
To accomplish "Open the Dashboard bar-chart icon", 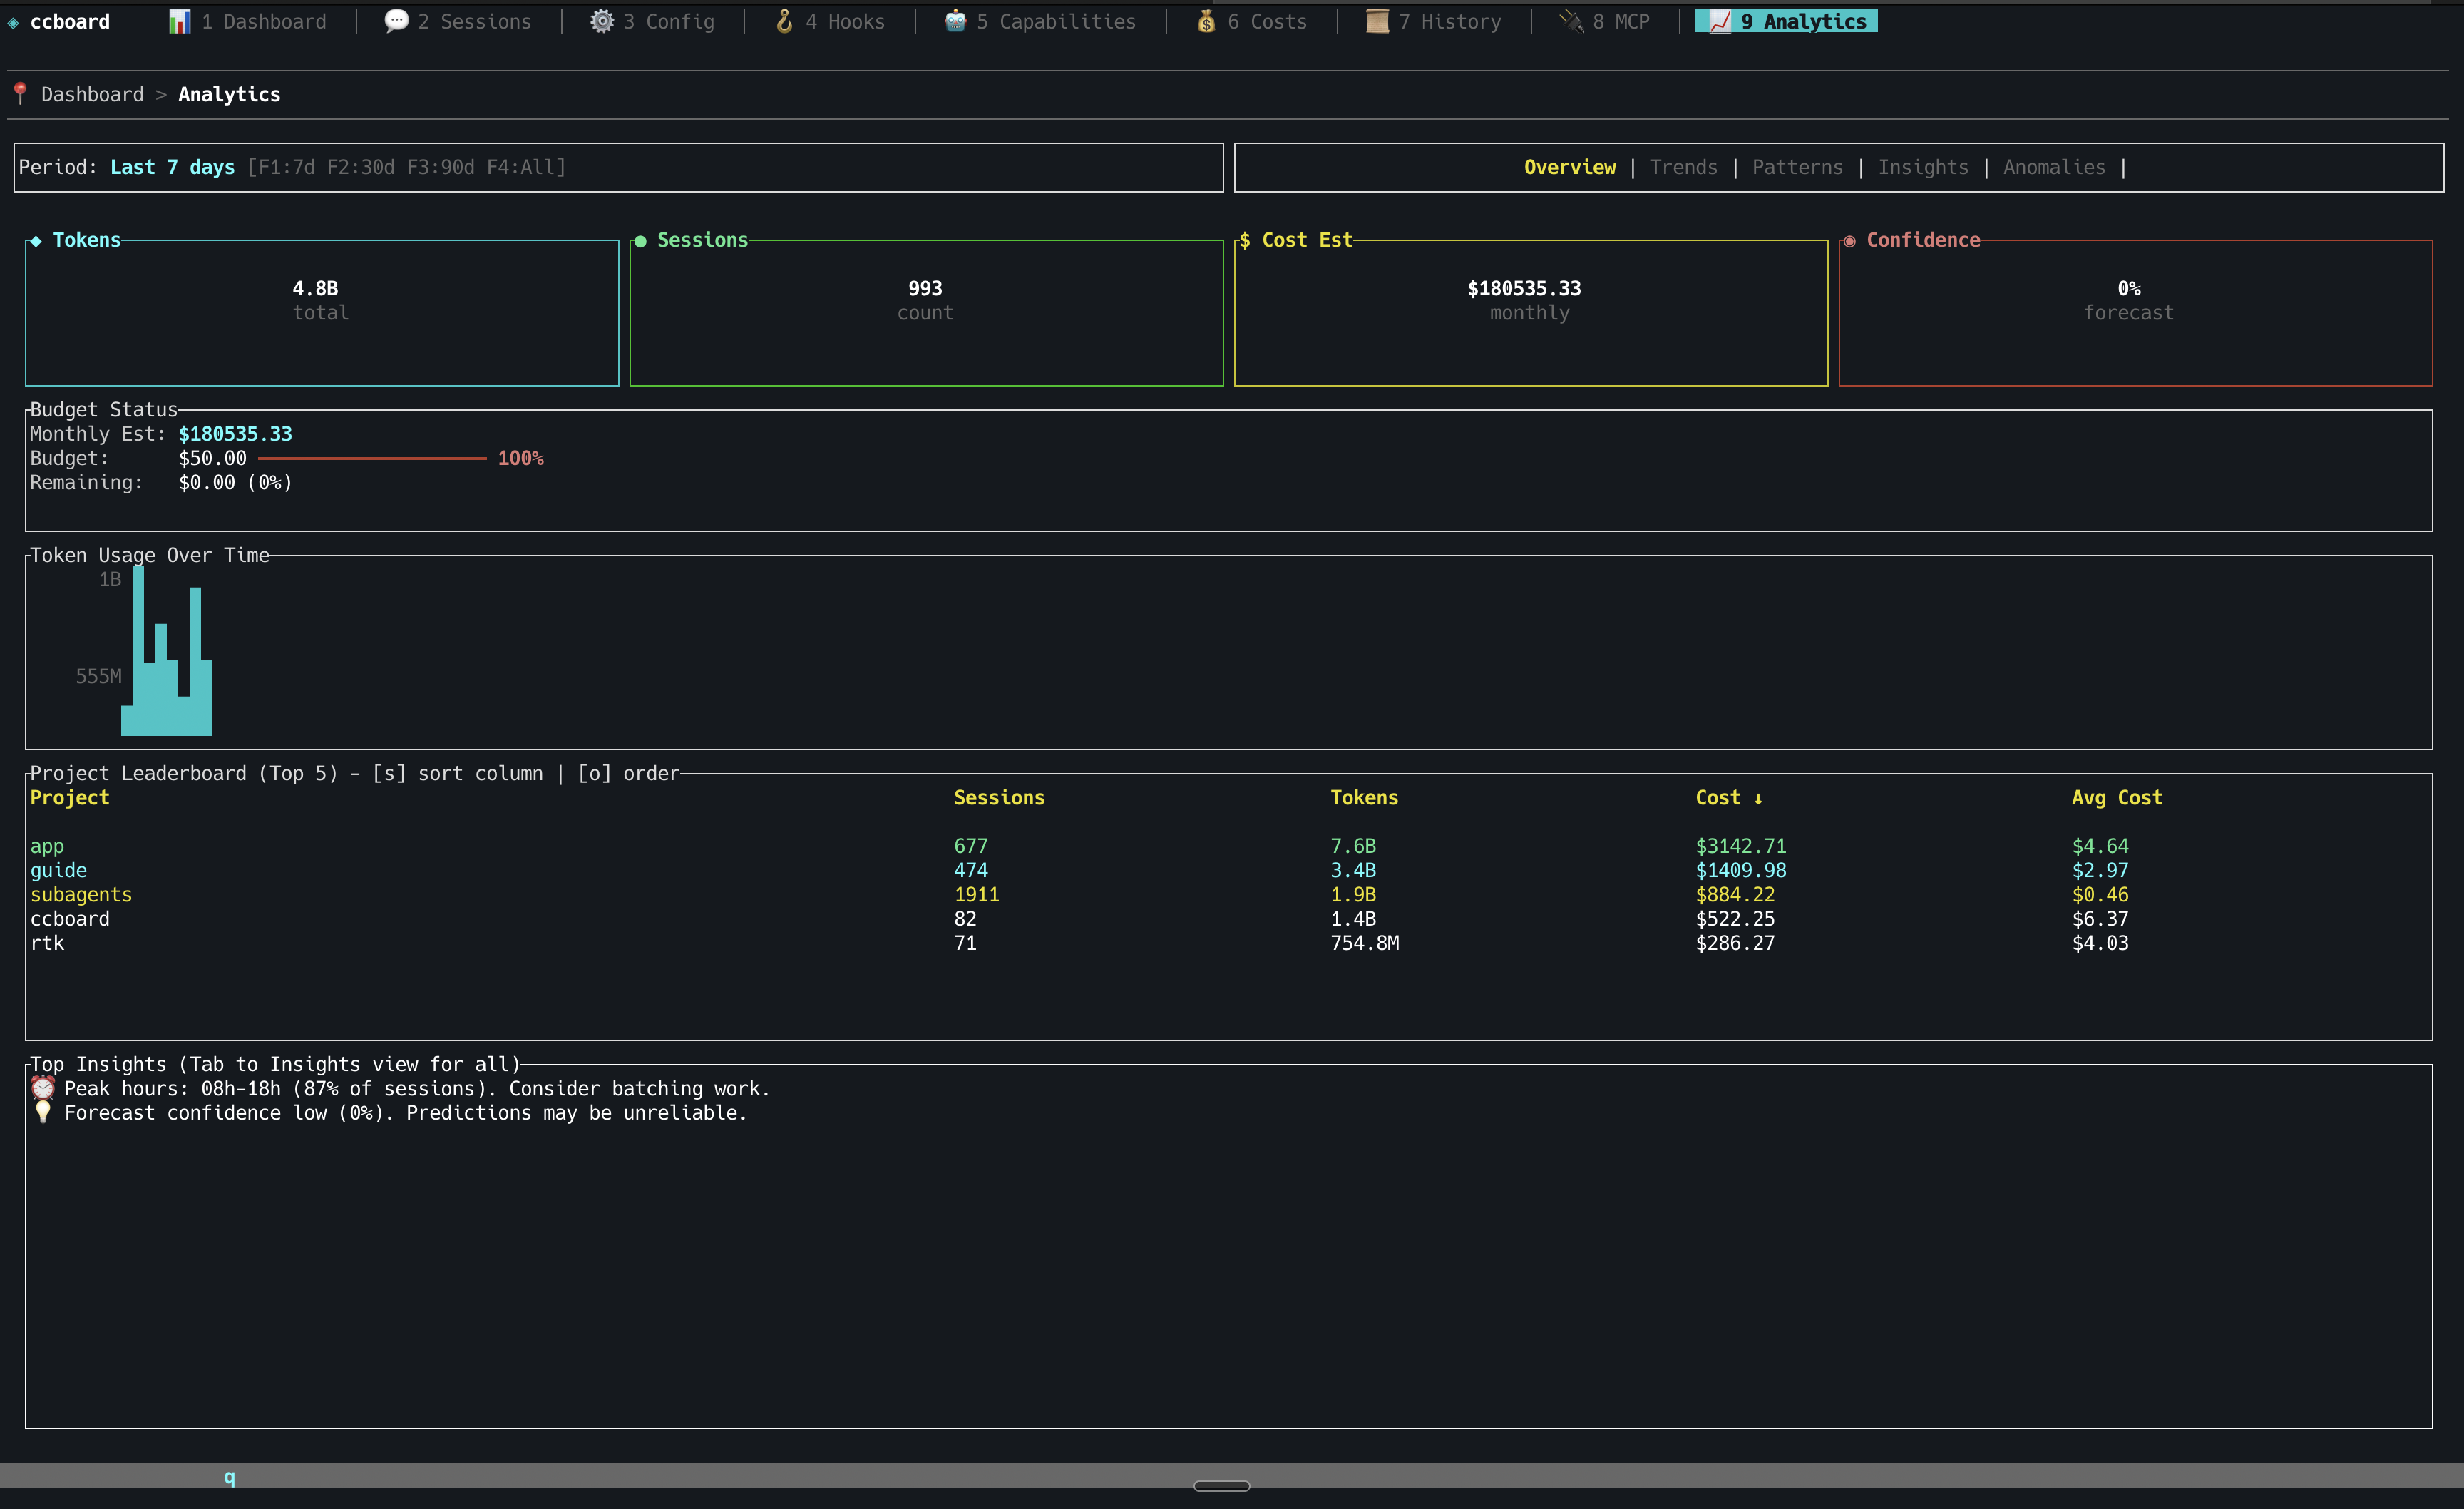I will point(181,20).
